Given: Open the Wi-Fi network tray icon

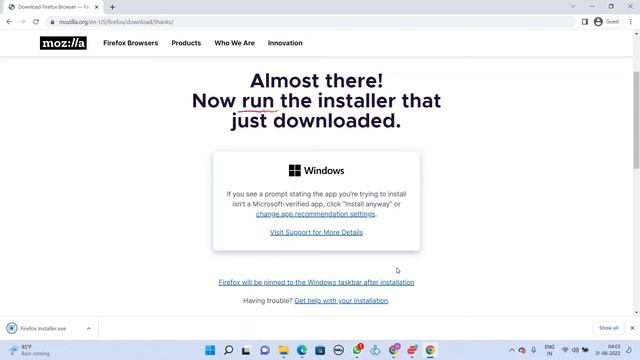Looking at the screenshot, I should tap(565, 350).
